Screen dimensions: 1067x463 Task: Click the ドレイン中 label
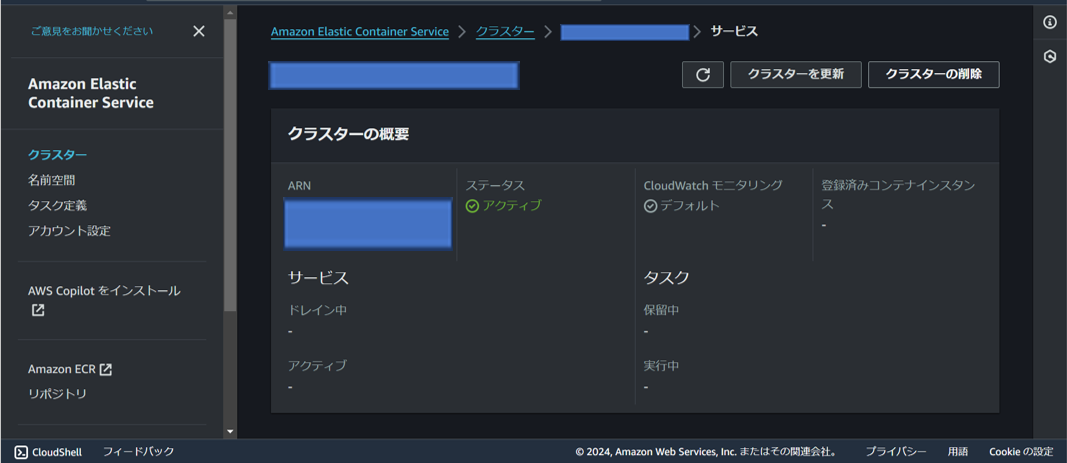317,310
